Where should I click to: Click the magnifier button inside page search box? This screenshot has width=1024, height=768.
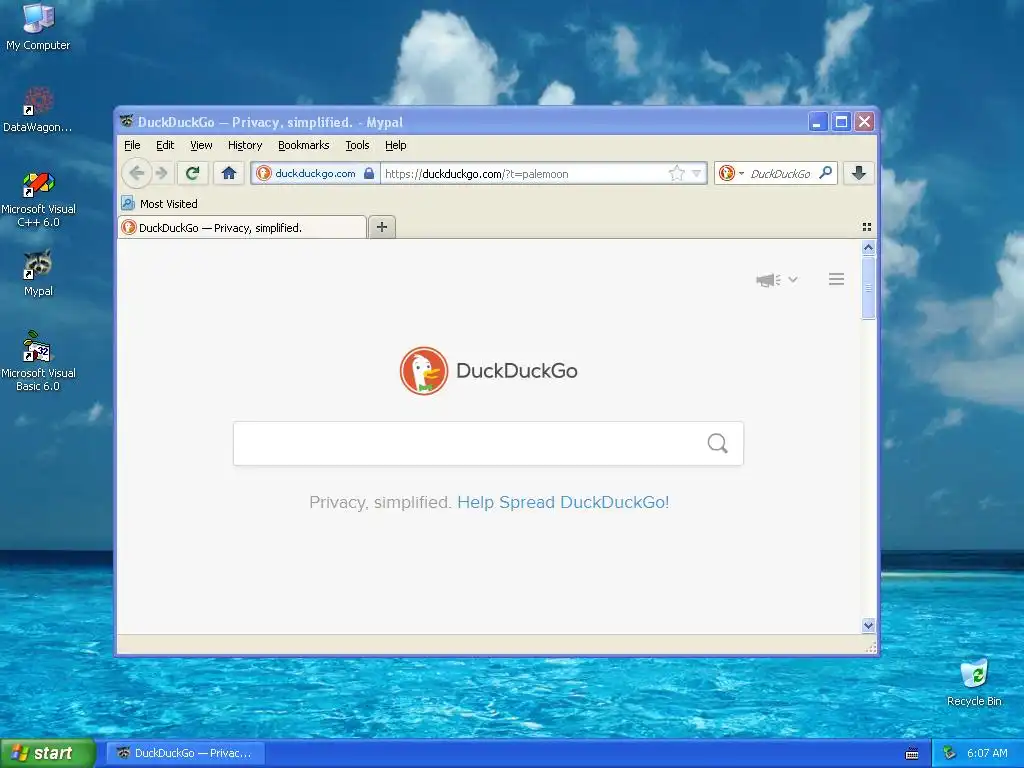[x=717, y=443]
